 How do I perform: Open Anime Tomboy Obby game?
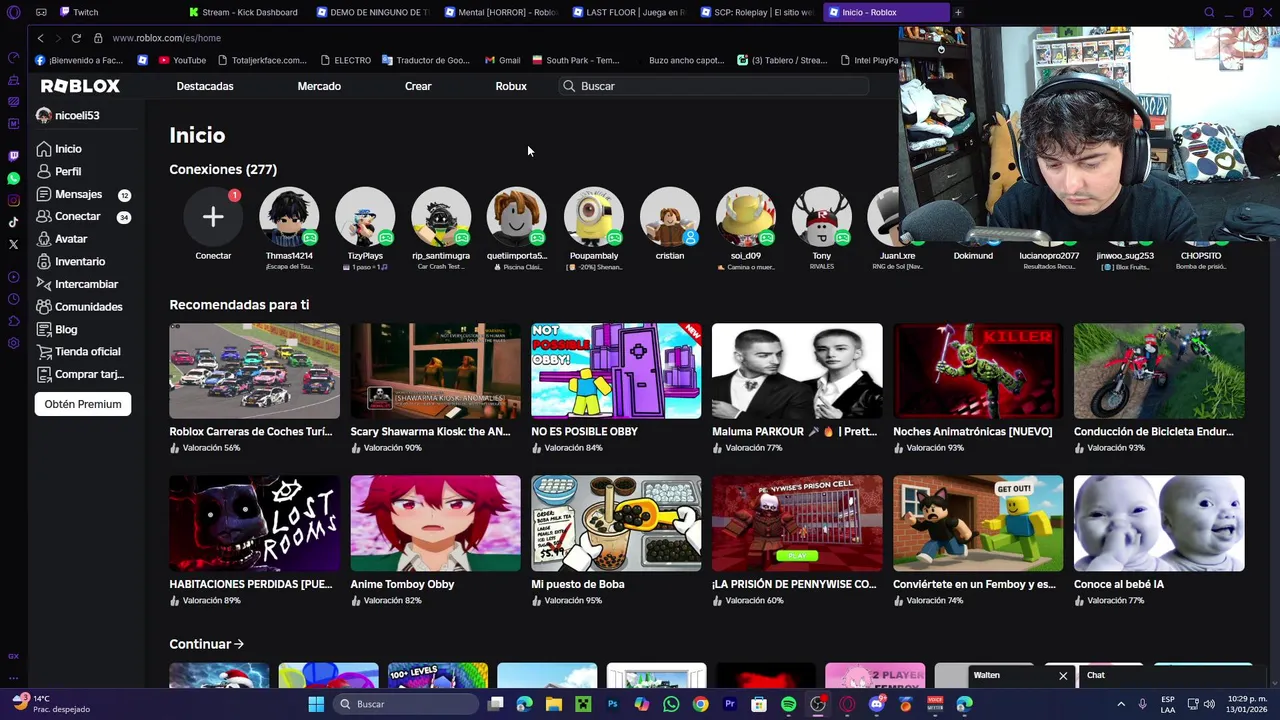tap(435, 524)
